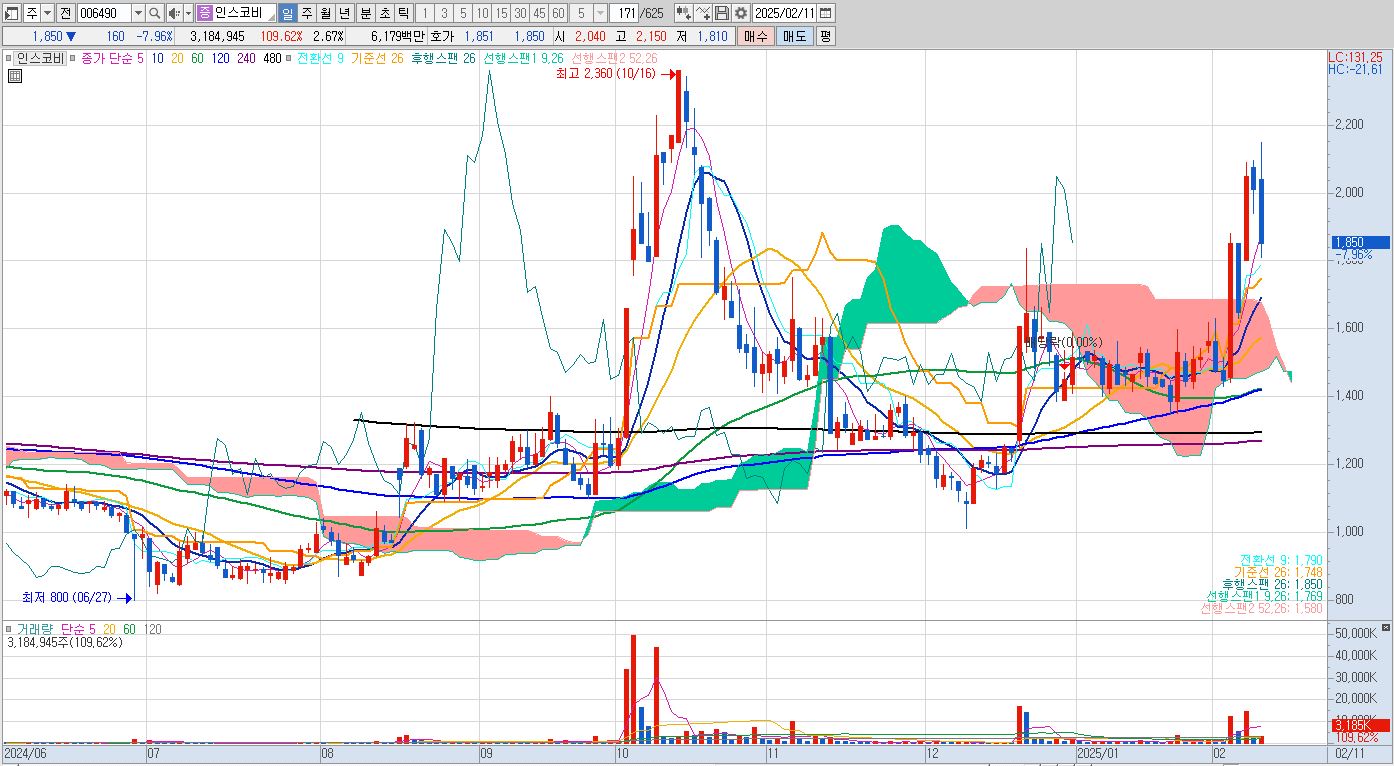The width and height of the screenshot is (1394, 766).
Task: Open the stock search magnifier
Action: [x=155, y=13]
